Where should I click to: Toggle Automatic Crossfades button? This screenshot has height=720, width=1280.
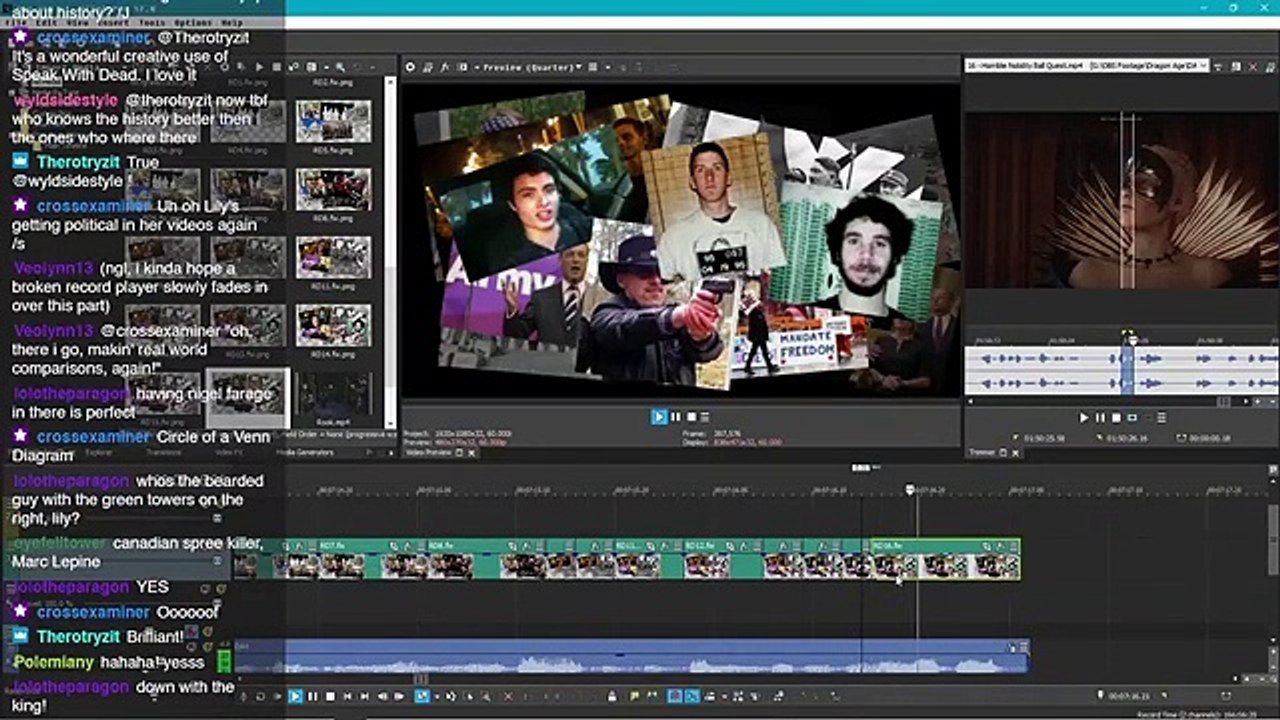(691, 696)
